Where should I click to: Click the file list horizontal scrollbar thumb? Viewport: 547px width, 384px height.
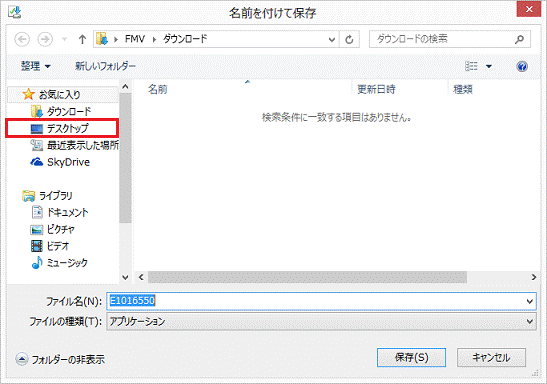click(x=307, y=277)
